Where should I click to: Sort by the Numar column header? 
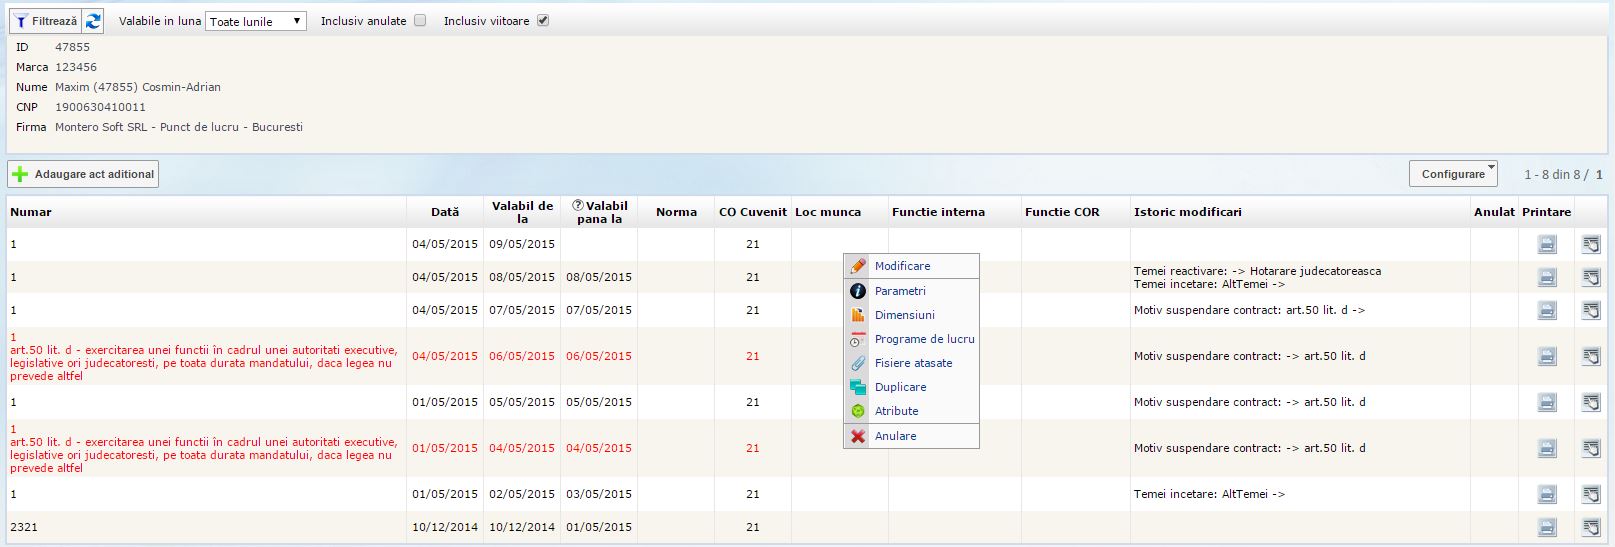click(31, 212)
